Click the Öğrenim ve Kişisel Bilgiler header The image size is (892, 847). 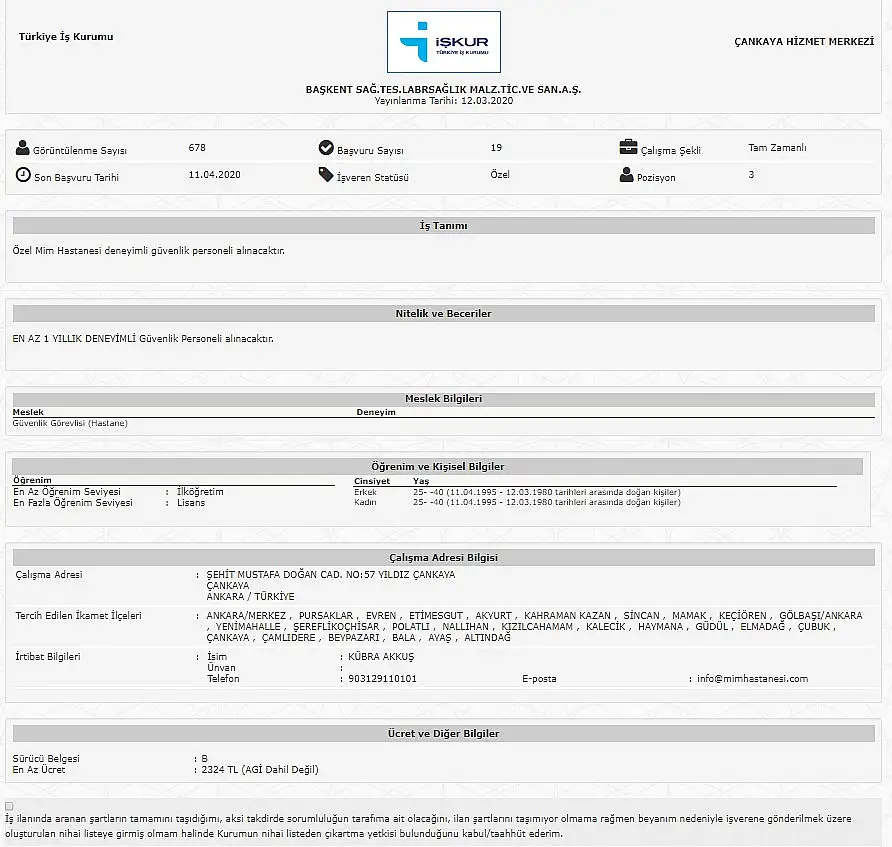[x=437, y=466]
